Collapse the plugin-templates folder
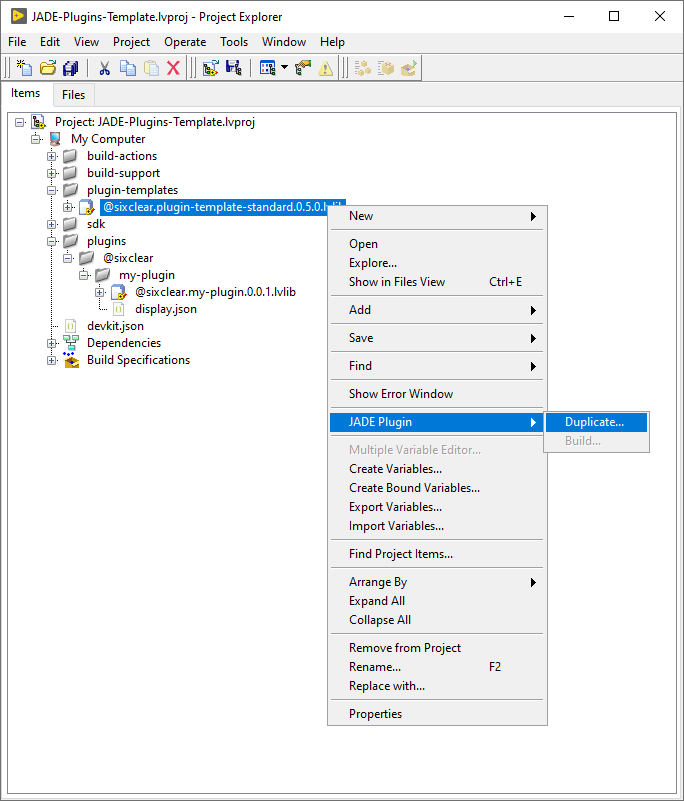Viewport: 684px width, 801px height. (52, 190)
